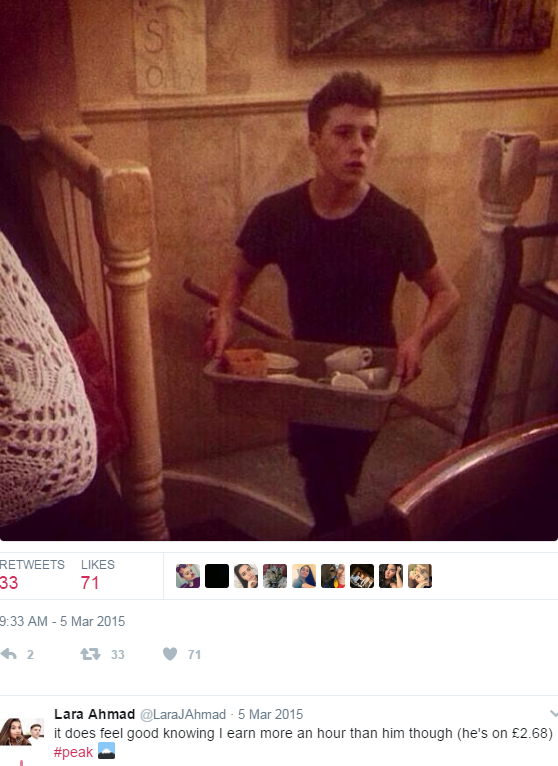558x766 pixels.
Task: Click the cat picture liker avatar
Action: [275, 576]
